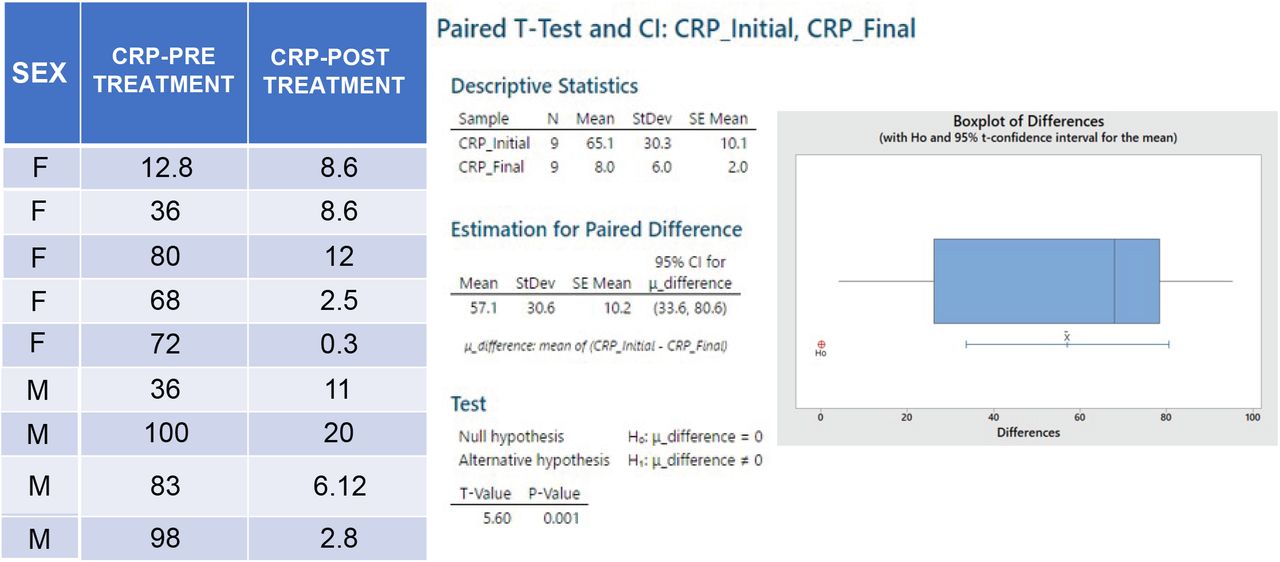
Task: Click the Paired T-Test and CI title
Action: click(x=675, y=28)
